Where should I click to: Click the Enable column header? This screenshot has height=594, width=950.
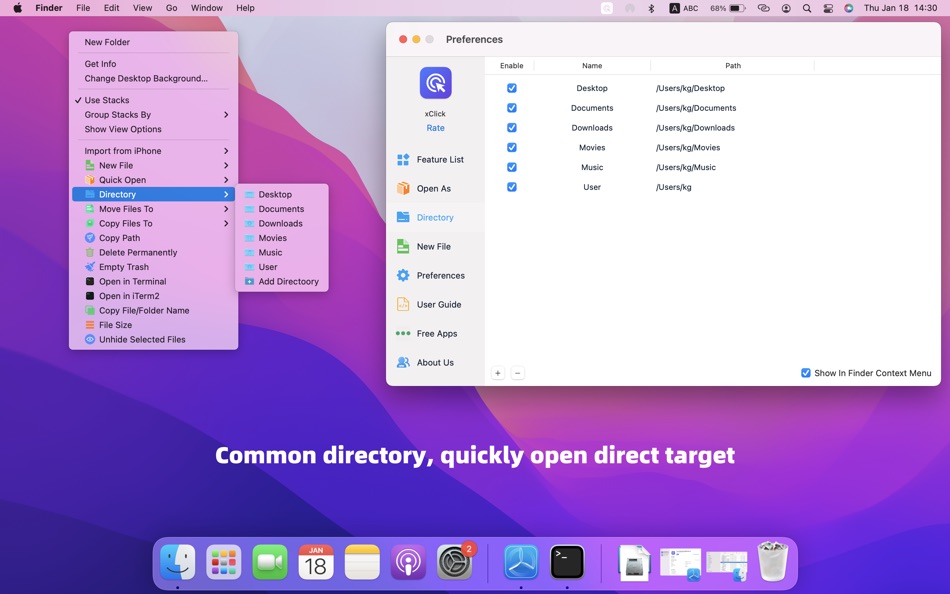tap(511, 65)
